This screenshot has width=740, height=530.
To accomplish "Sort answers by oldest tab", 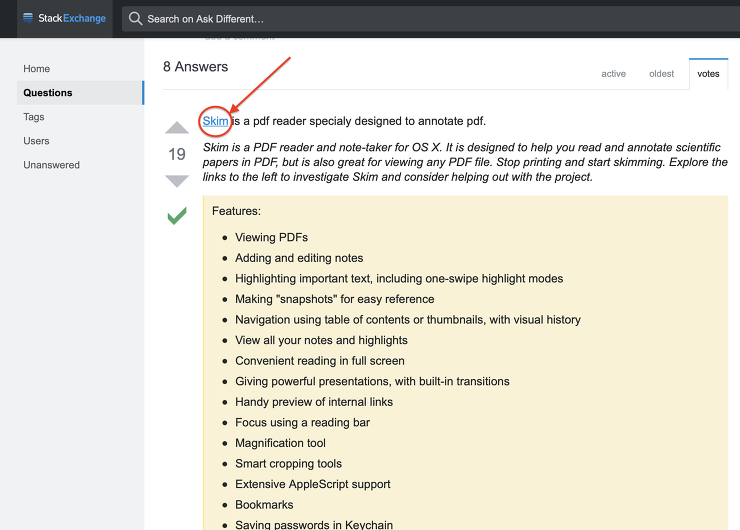I will pyautogui.click(x=661, y=73).
